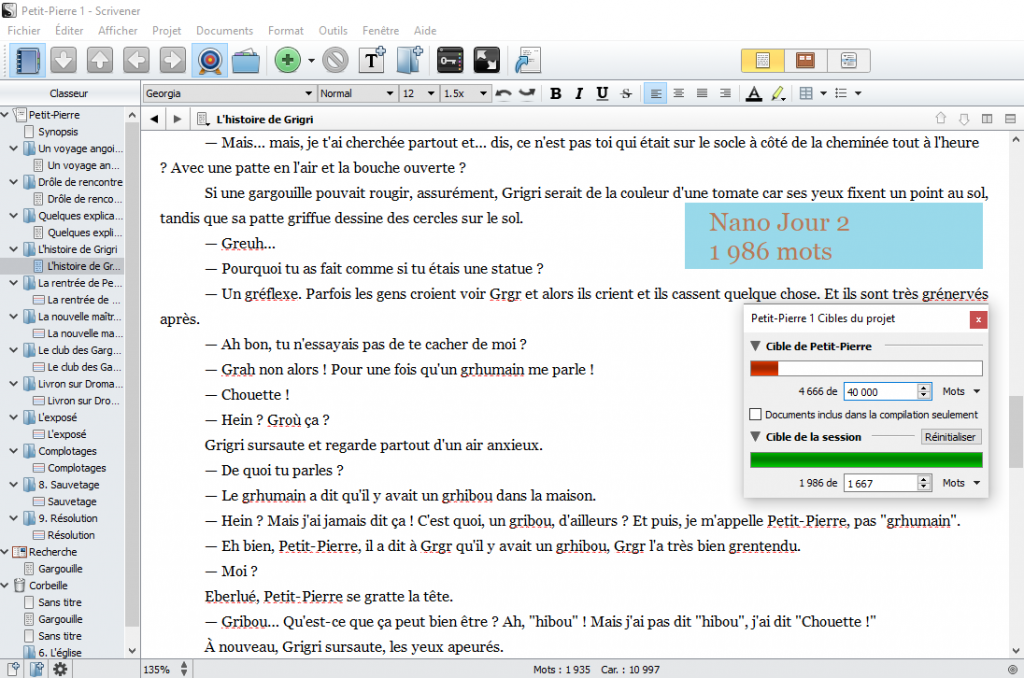The height and width of the screenshot is (678, 1024).
Task: Click the green add document icon
Action: (287, 61)
